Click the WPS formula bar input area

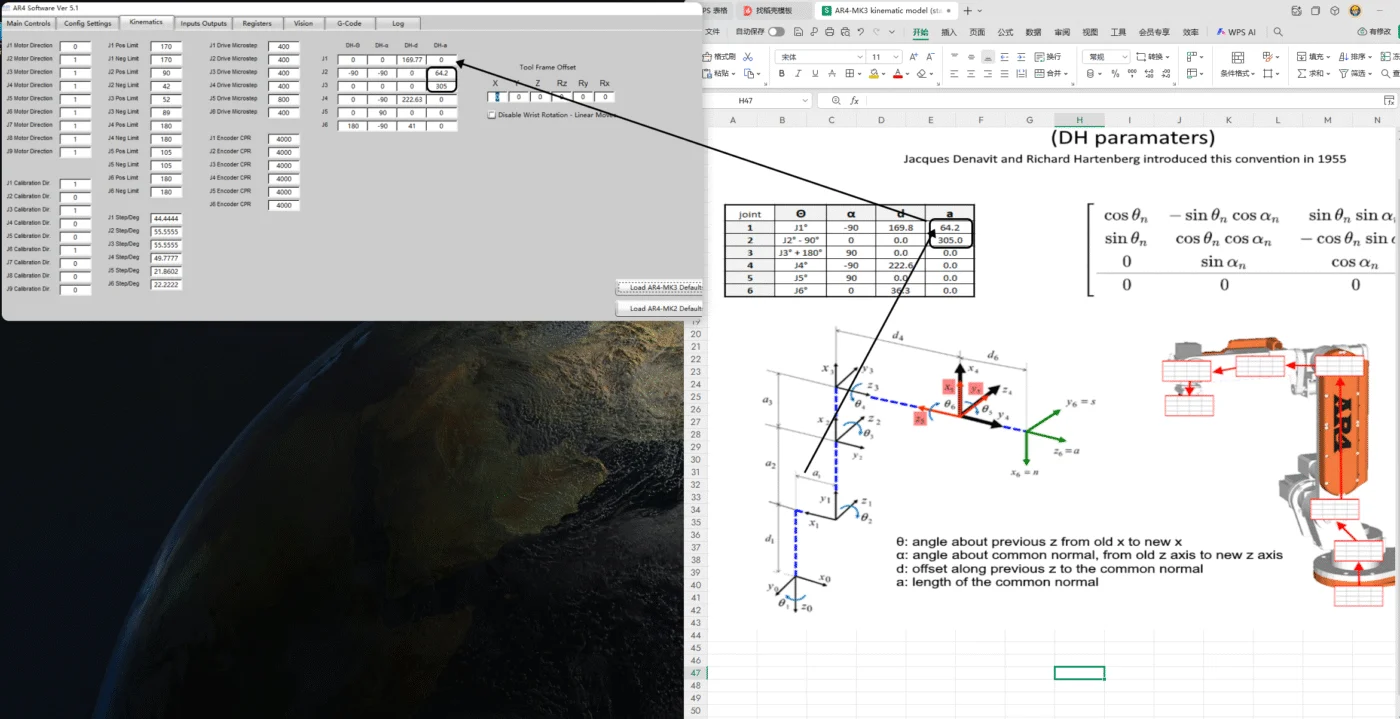pyautogui.click(x=1125, y=101)
